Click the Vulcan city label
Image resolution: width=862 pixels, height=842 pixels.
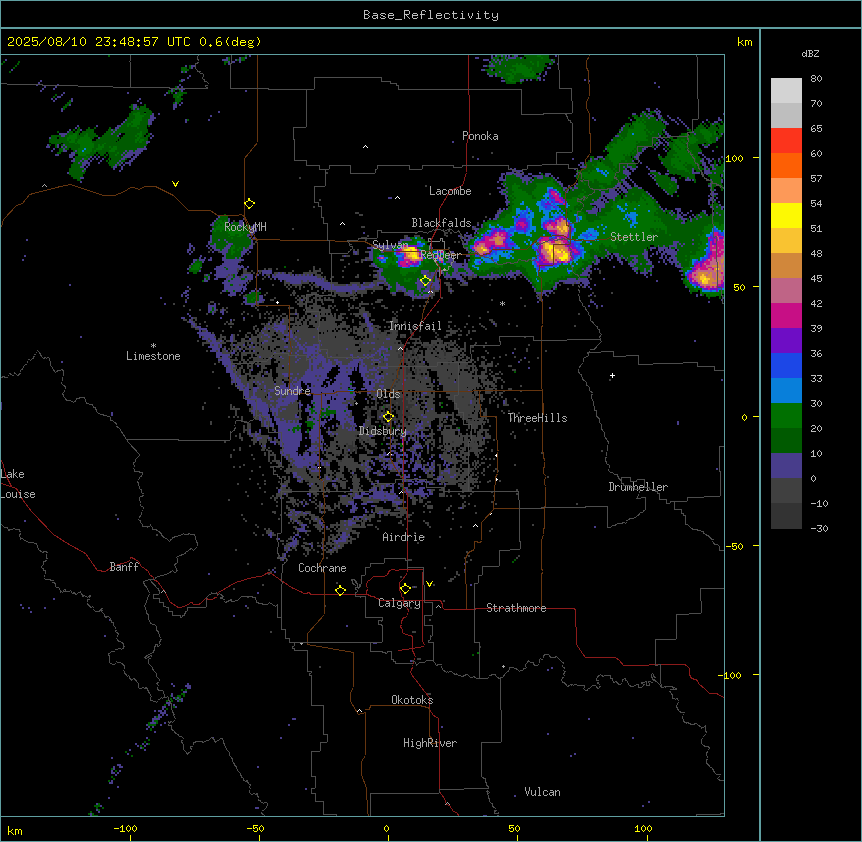coord(542,792)
